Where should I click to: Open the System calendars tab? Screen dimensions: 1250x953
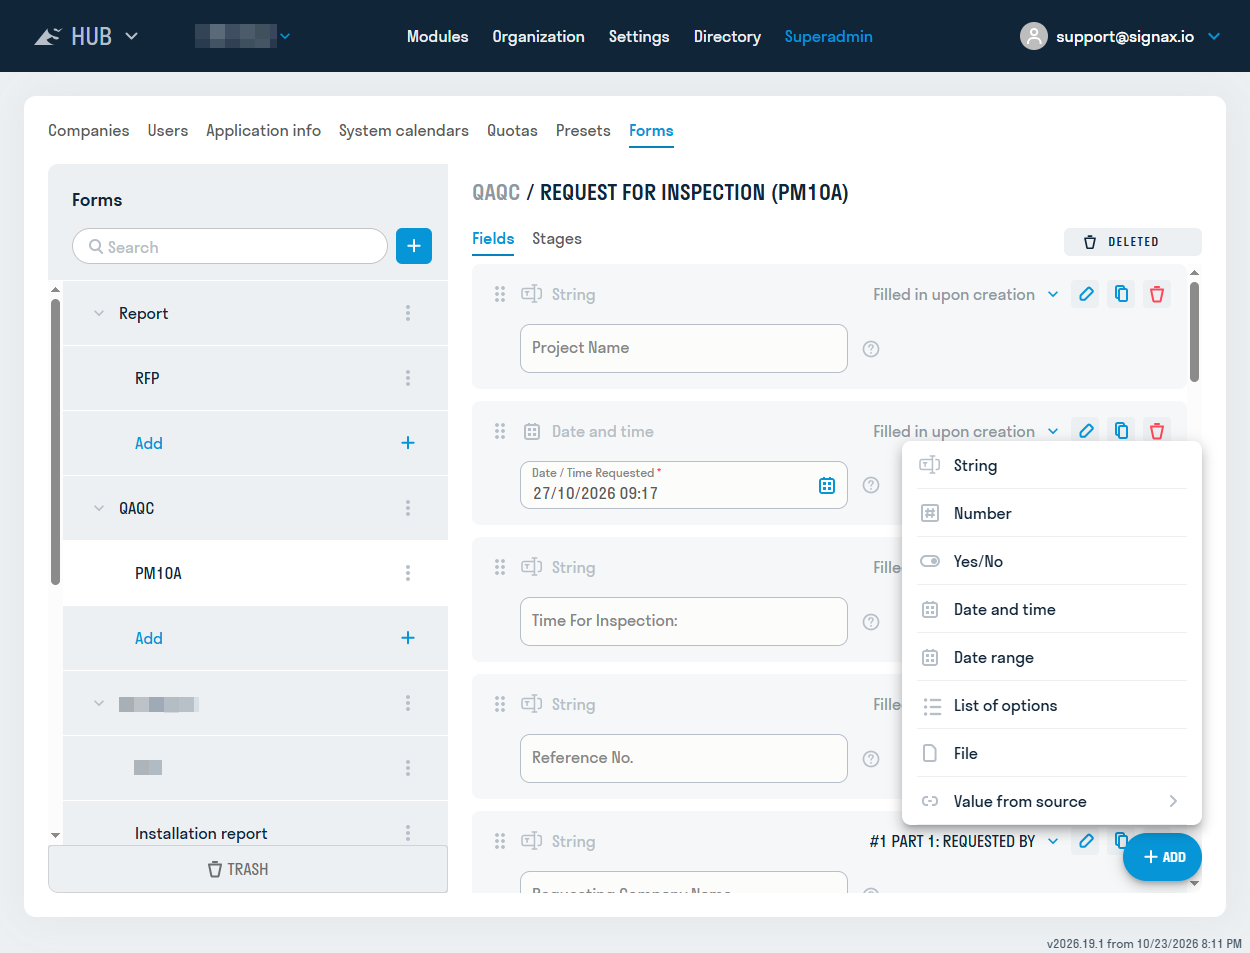tap(404, 131)
